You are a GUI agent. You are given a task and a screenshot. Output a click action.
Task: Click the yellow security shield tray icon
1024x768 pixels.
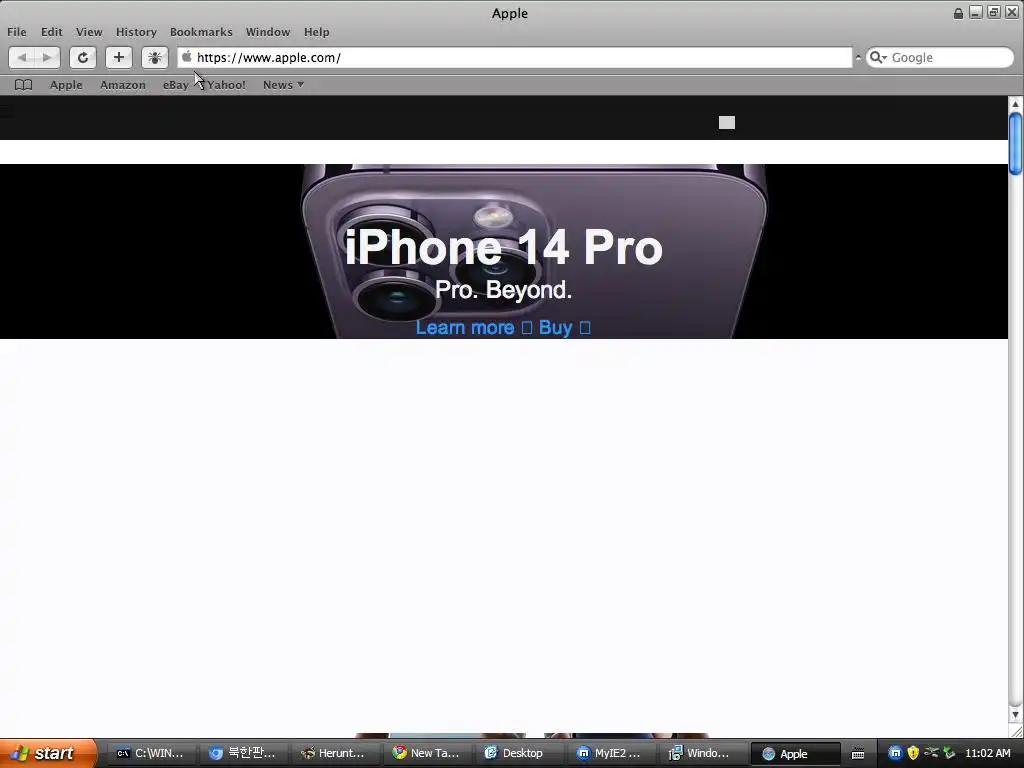coord(913,753)
